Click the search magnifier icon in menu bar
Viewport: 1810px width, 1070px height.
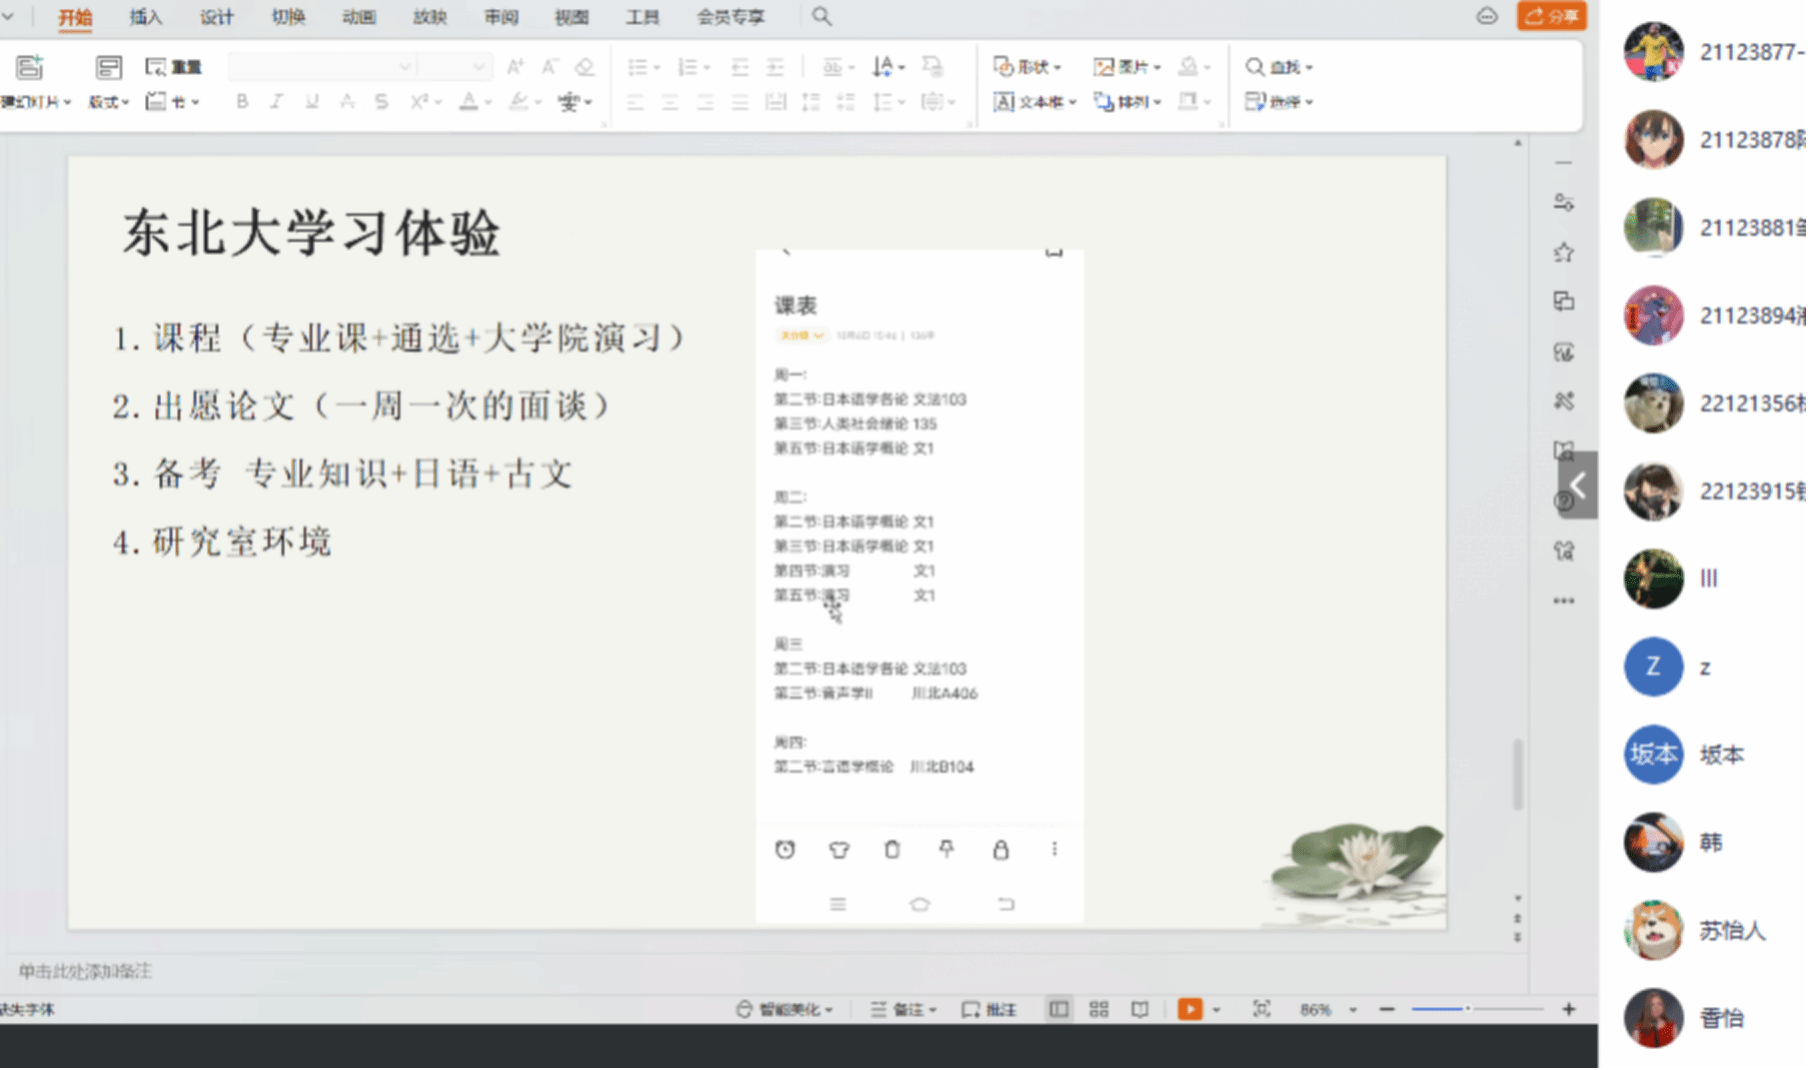click(x=821, y=17)
